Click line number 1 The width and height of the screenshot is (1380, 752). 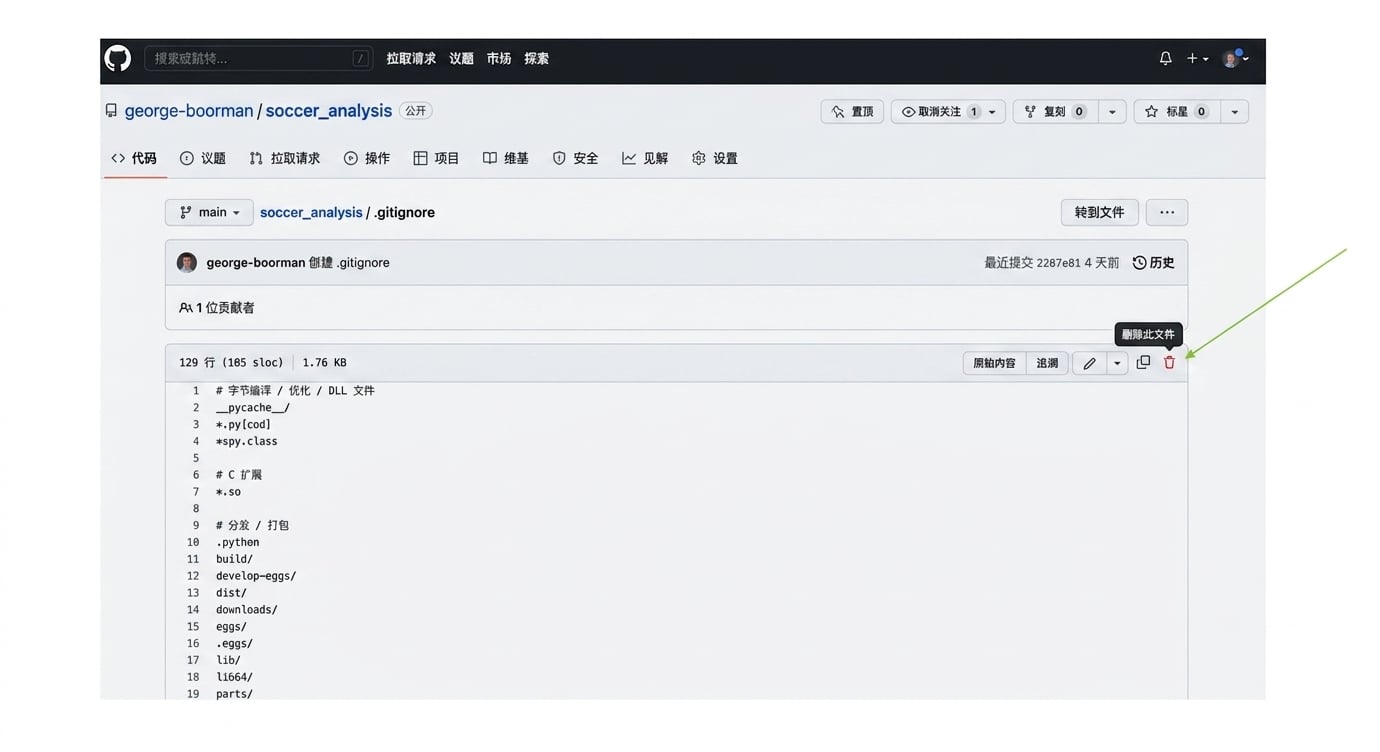pos(196,391)
